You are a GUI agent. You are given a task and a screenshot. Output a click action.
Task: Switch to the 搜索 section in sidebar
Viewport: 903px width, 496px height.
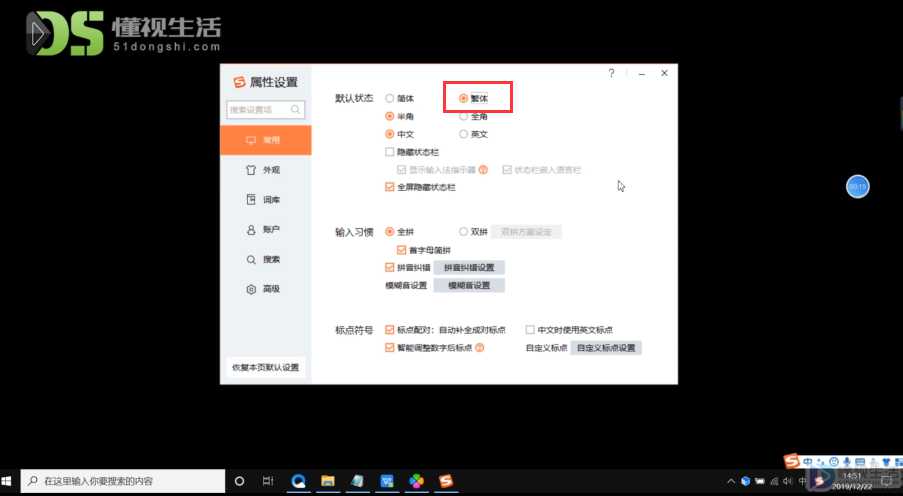(x=265, y=259)
